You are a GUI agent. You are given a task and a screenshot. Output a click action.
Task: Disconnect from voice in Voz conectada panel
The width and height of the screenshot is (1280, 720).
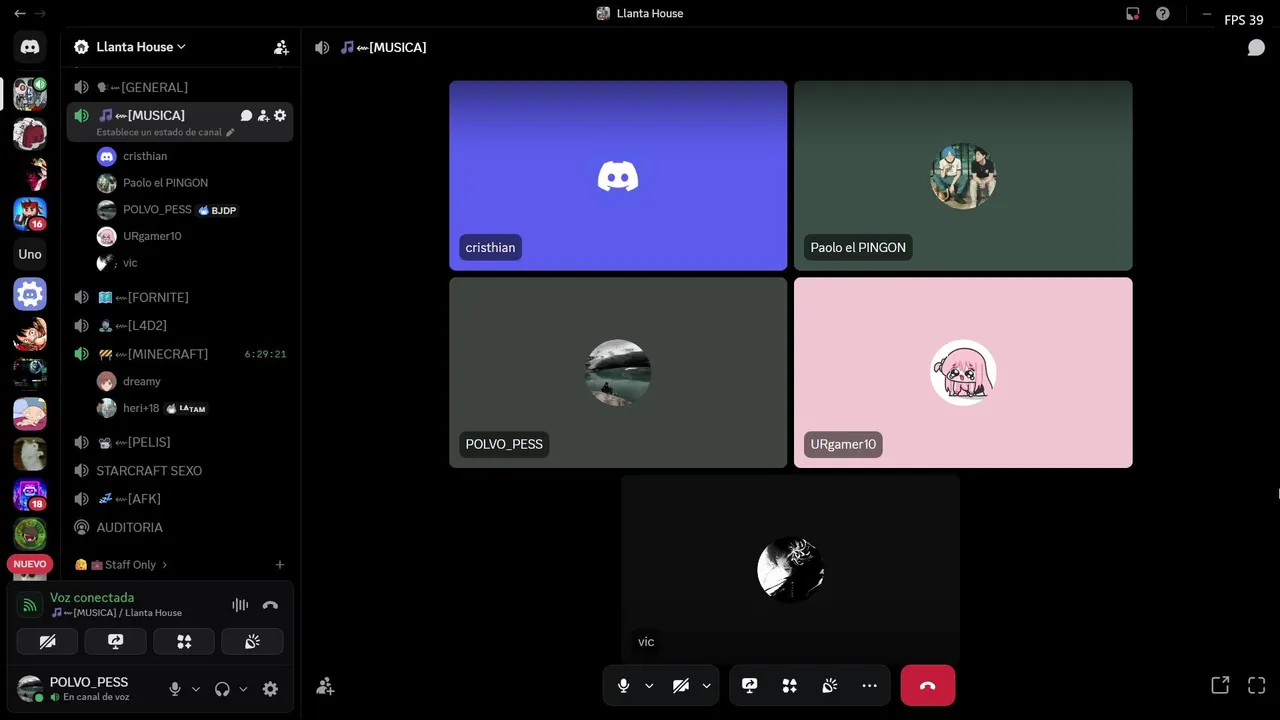click(270, 605)
